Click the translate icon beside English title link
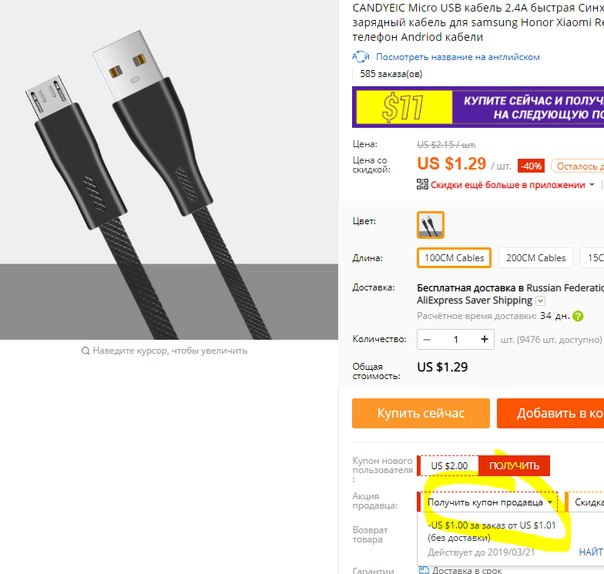Screen dimensions: 604x574 tap(361, 57)
